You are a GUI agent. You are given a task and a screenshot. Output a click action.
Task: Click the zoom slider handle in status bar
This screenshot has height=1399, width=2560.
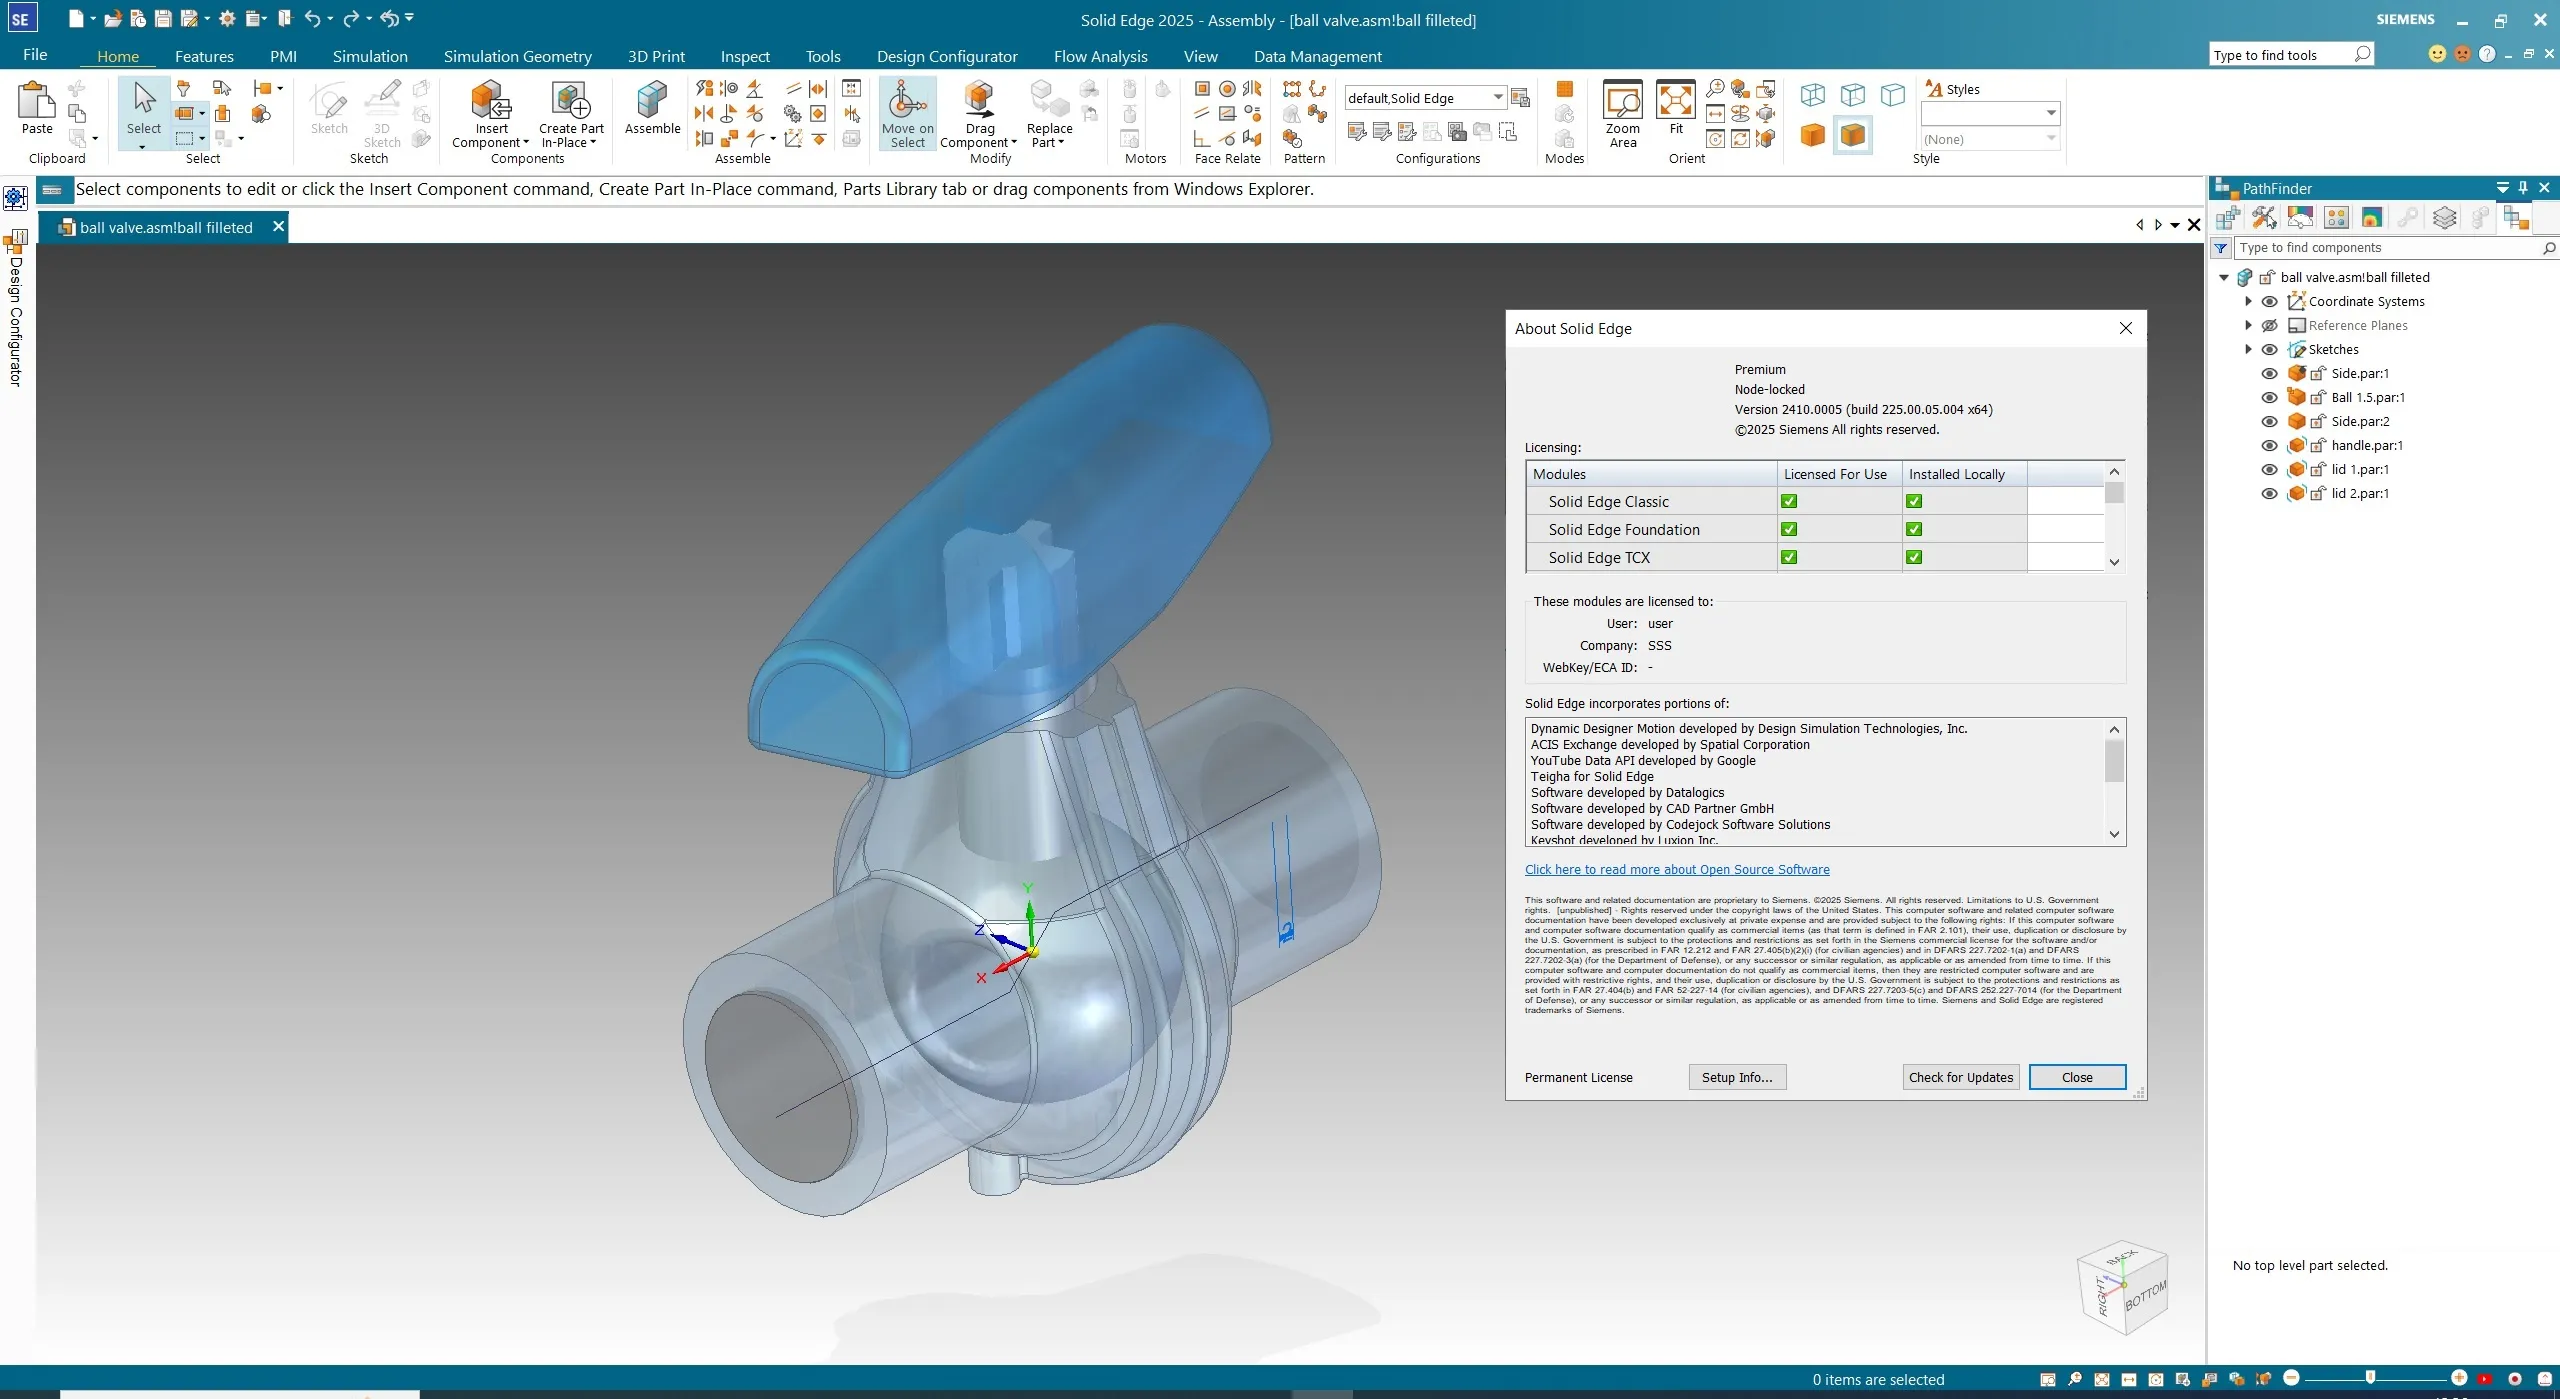(x=2370, y=1378)
